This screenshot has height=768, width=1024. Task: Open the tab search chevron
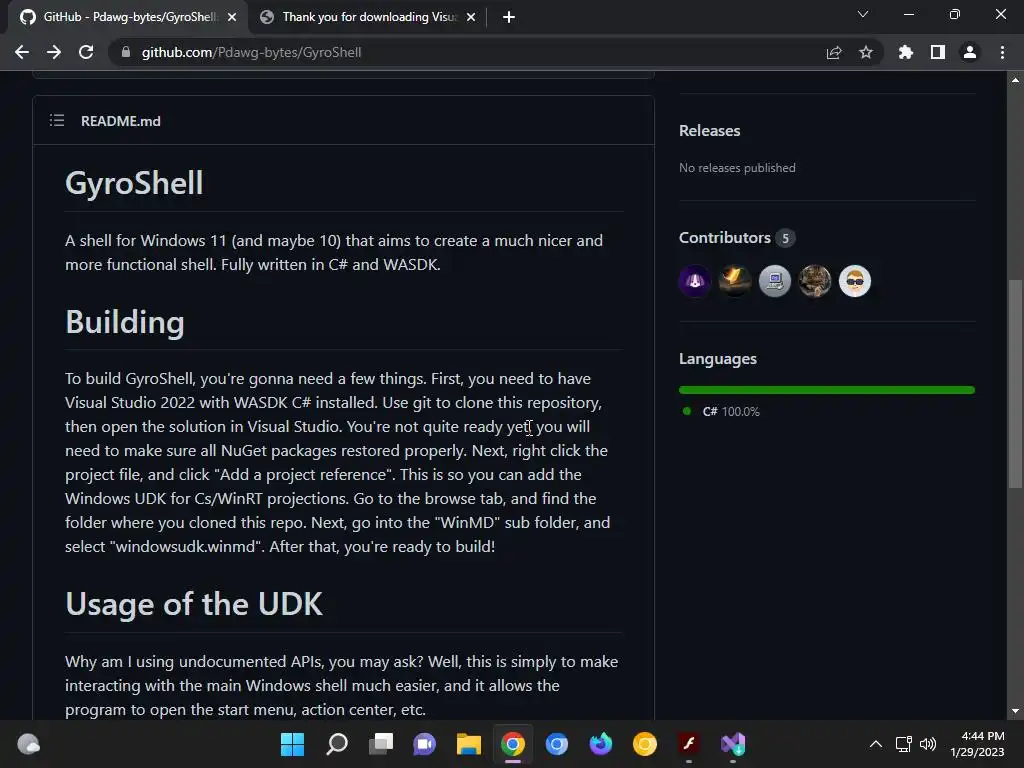(863, 14)
